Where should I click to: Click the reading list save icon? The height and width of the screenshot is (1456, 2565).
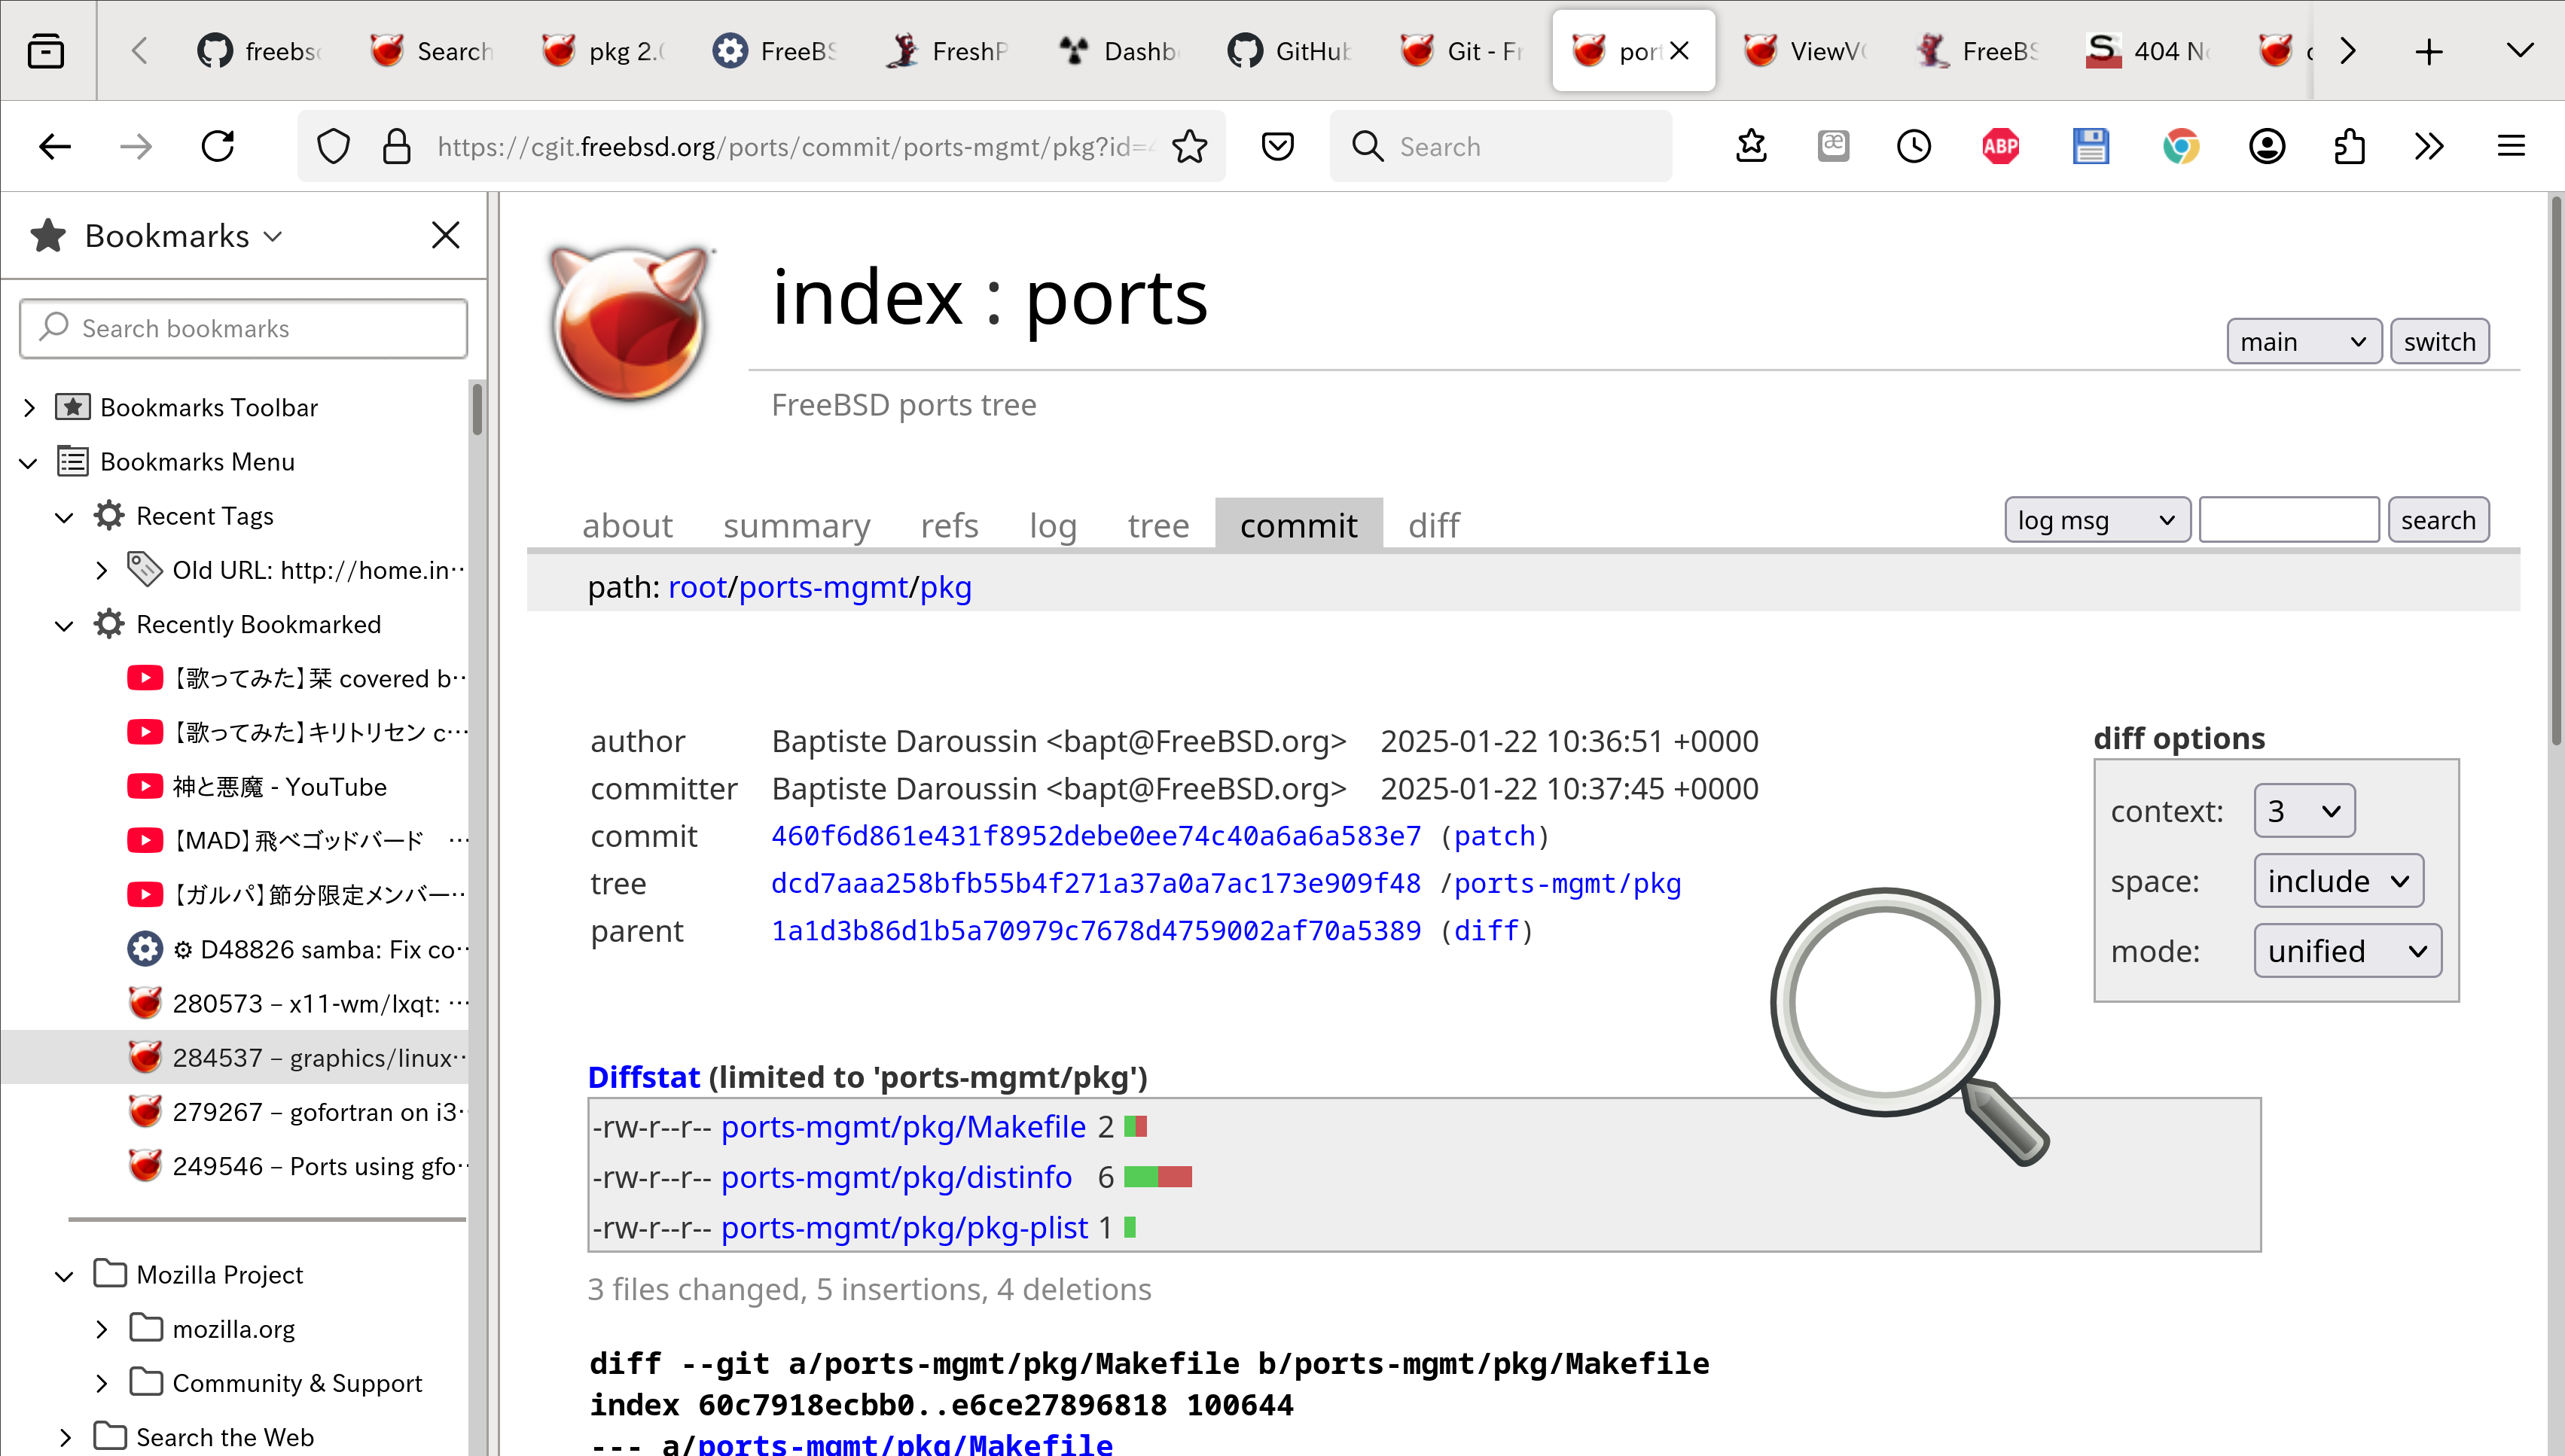1279,145
